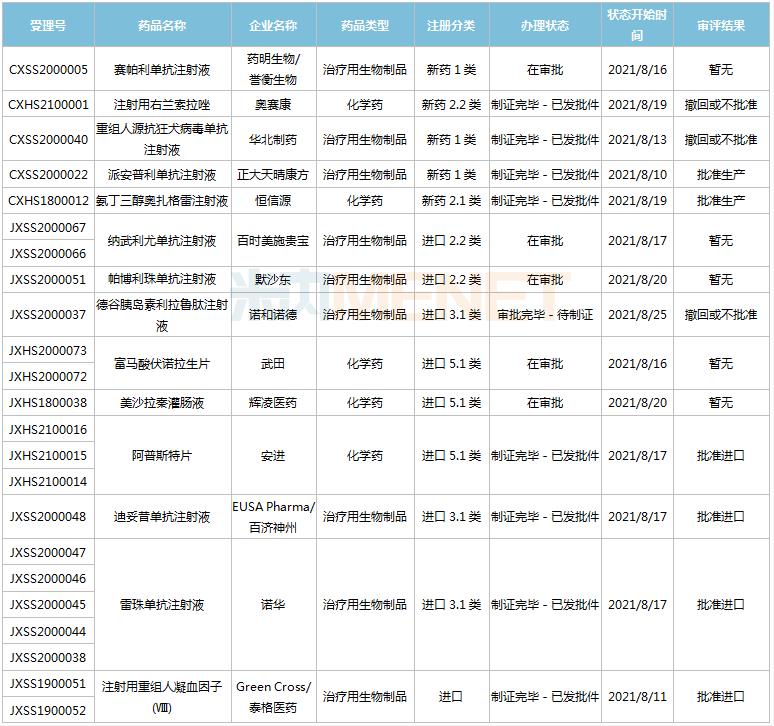Select cell 诺和诺德
This screenshot has height=726, width=774.
pyautogui.click(x=273, y=314)
